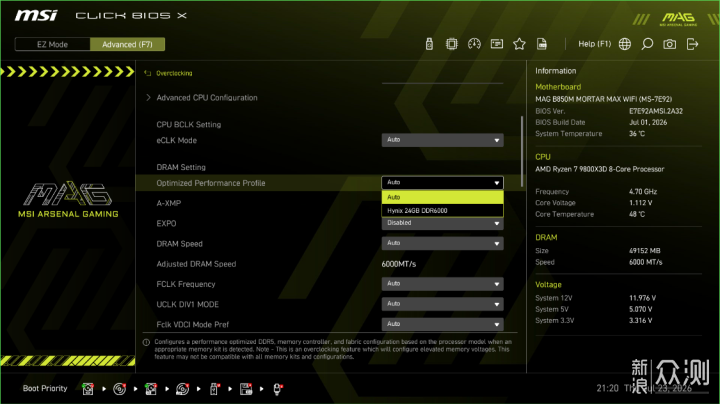Open DRAM Speed dropdown
720x404 pixels.
(x=443, y=243)
